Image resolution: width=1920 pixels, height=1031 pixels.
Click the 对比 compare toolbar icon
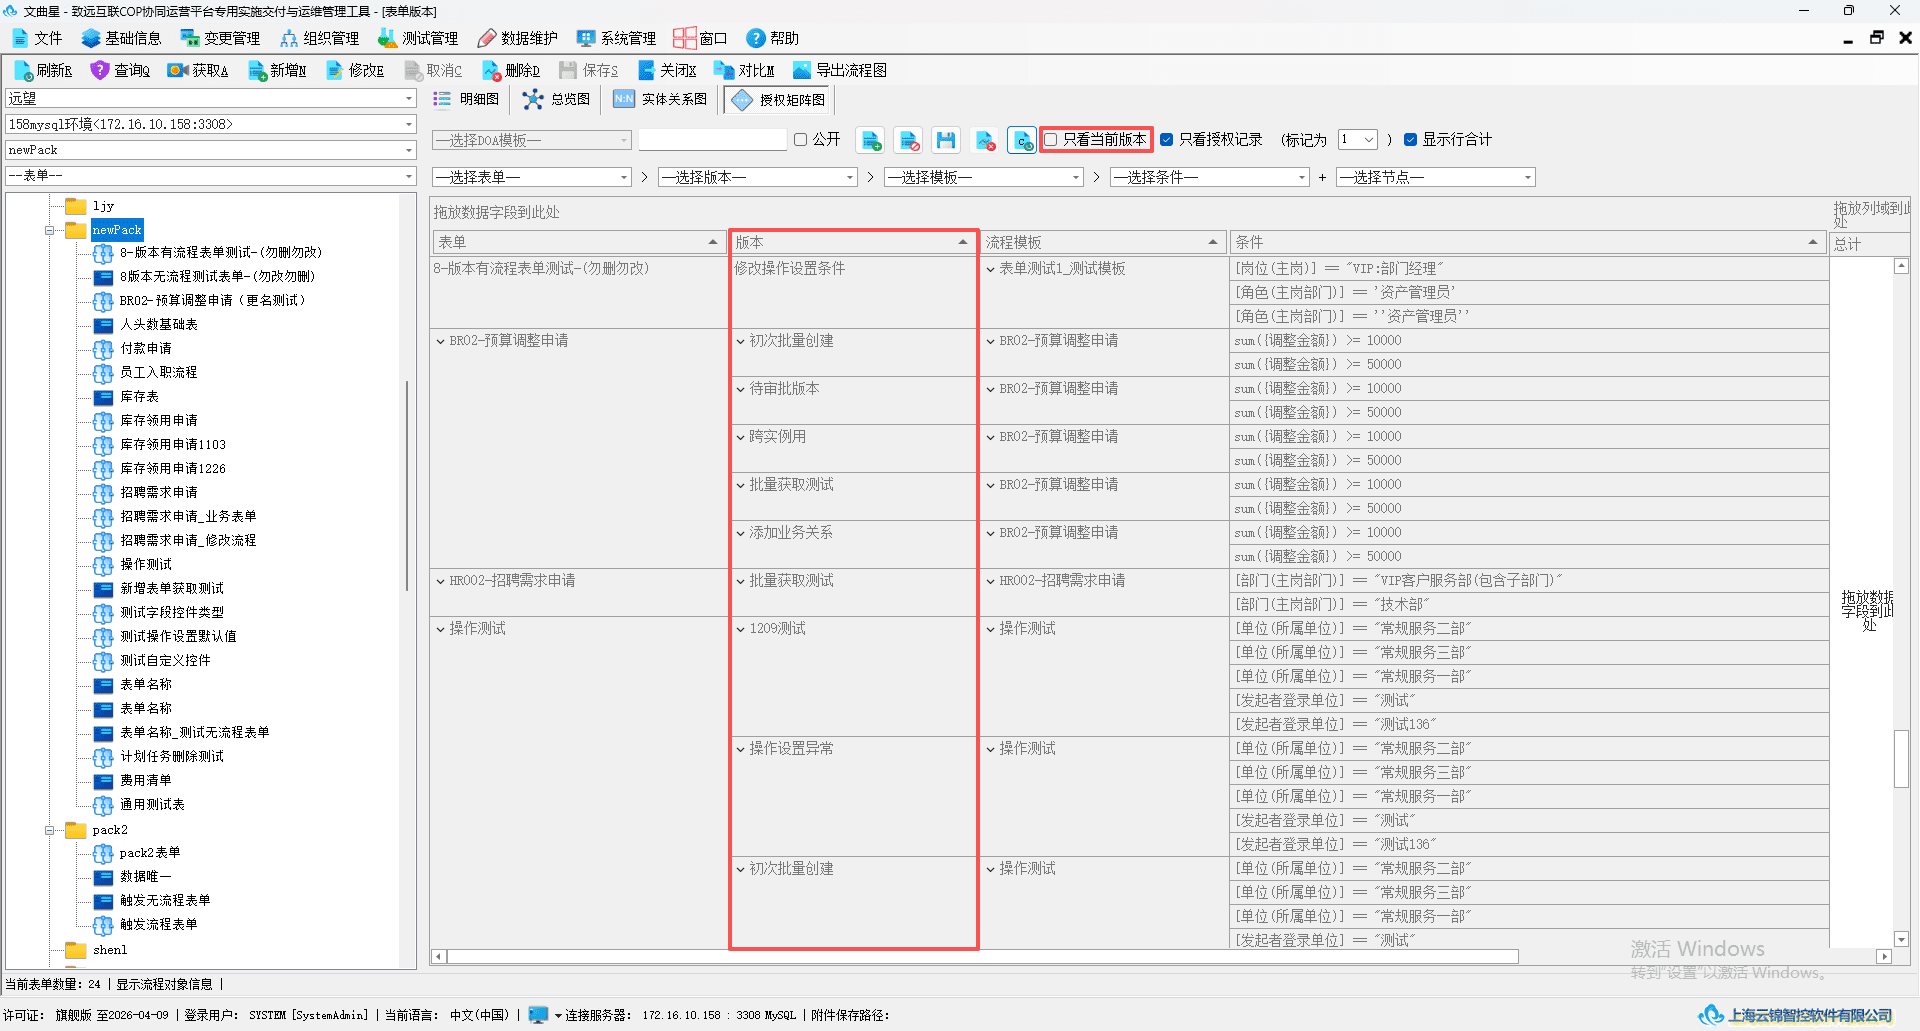[x=724, y=70]
